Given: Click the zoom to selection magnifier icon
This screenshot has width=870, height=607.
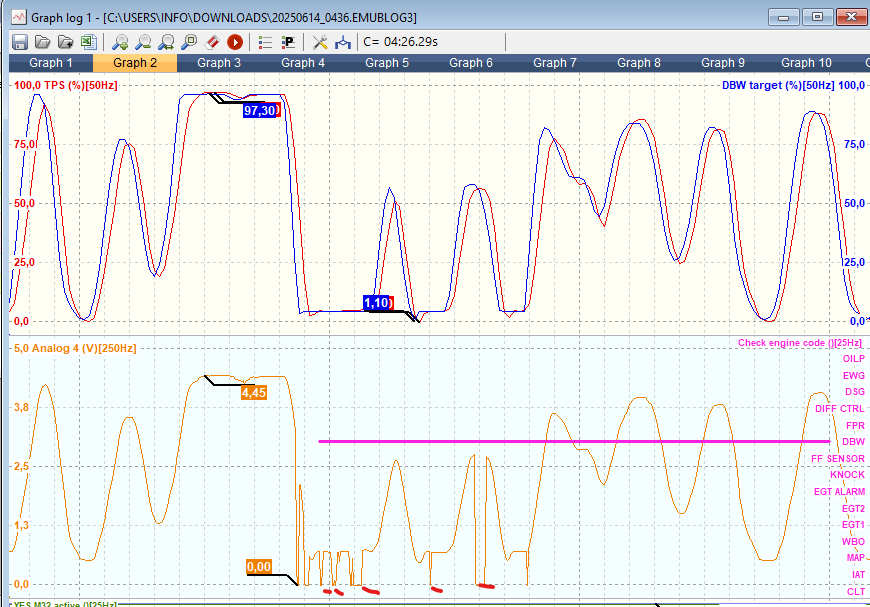Looking at the screenshot, I should tap(189, 42).
